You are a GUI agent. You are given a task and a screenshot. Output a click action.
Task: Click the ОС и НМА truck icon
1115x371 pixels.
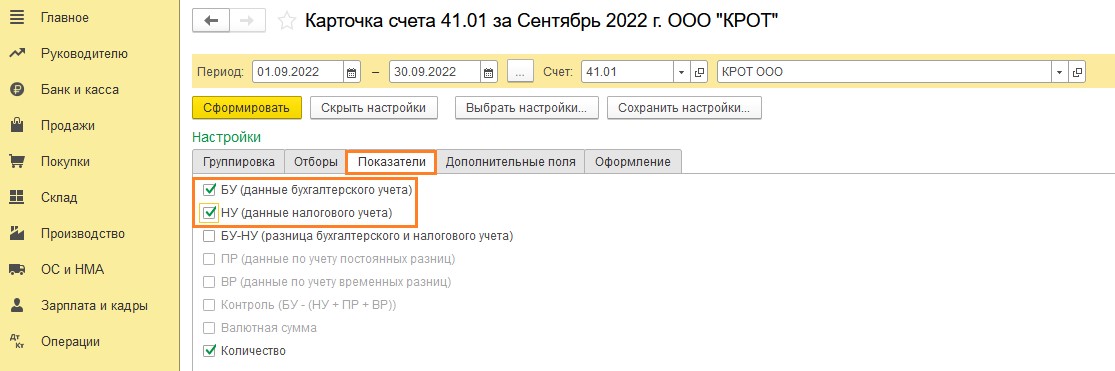click(18, 269)
